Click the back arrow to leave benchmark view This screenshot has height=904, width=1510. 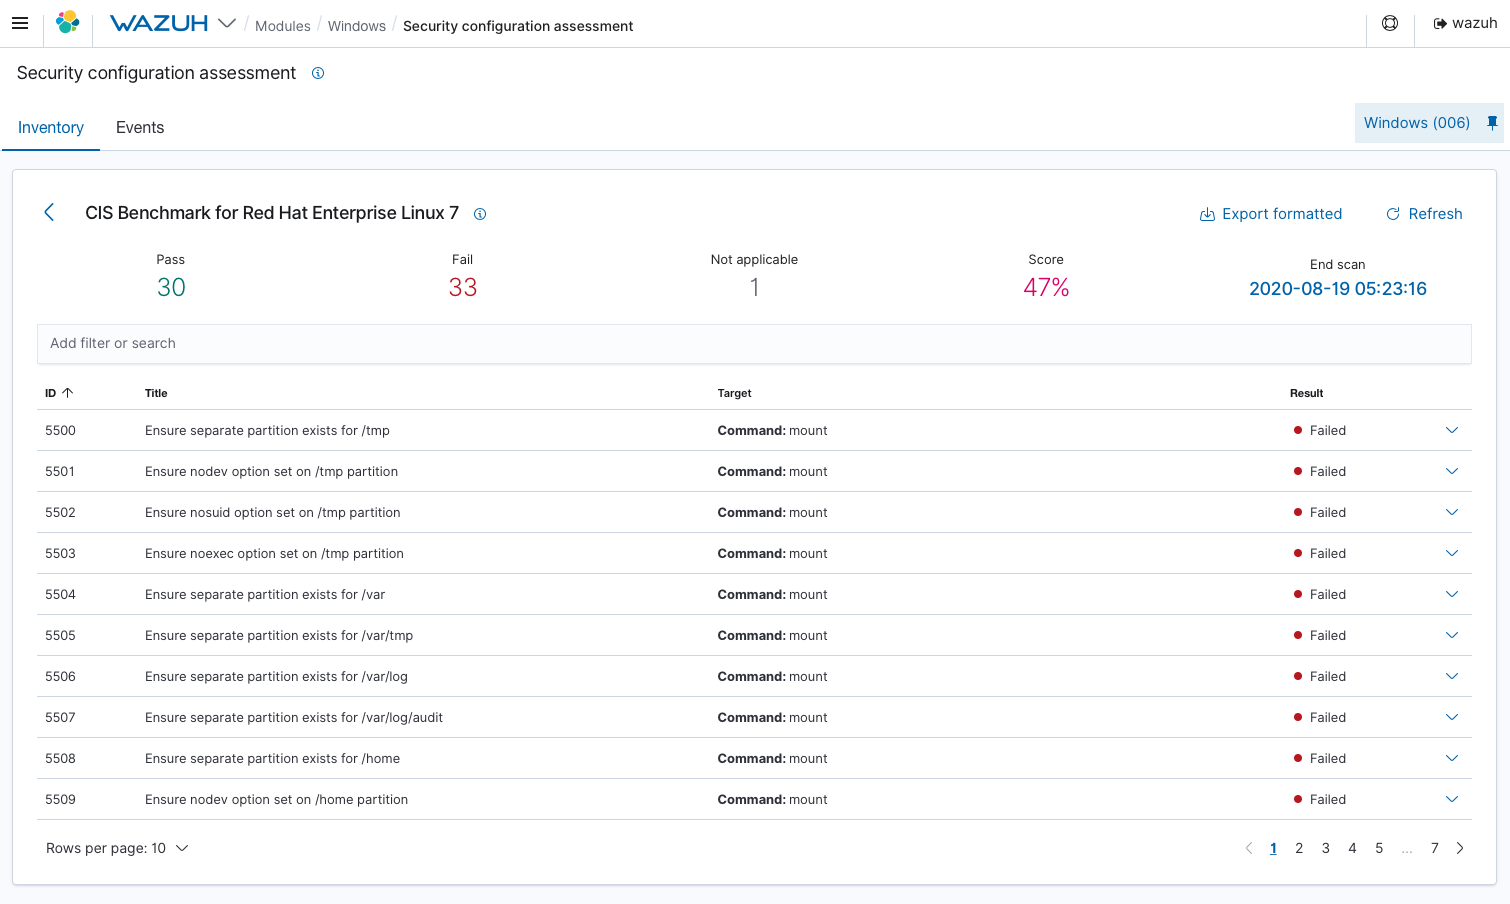click(49, 212)
